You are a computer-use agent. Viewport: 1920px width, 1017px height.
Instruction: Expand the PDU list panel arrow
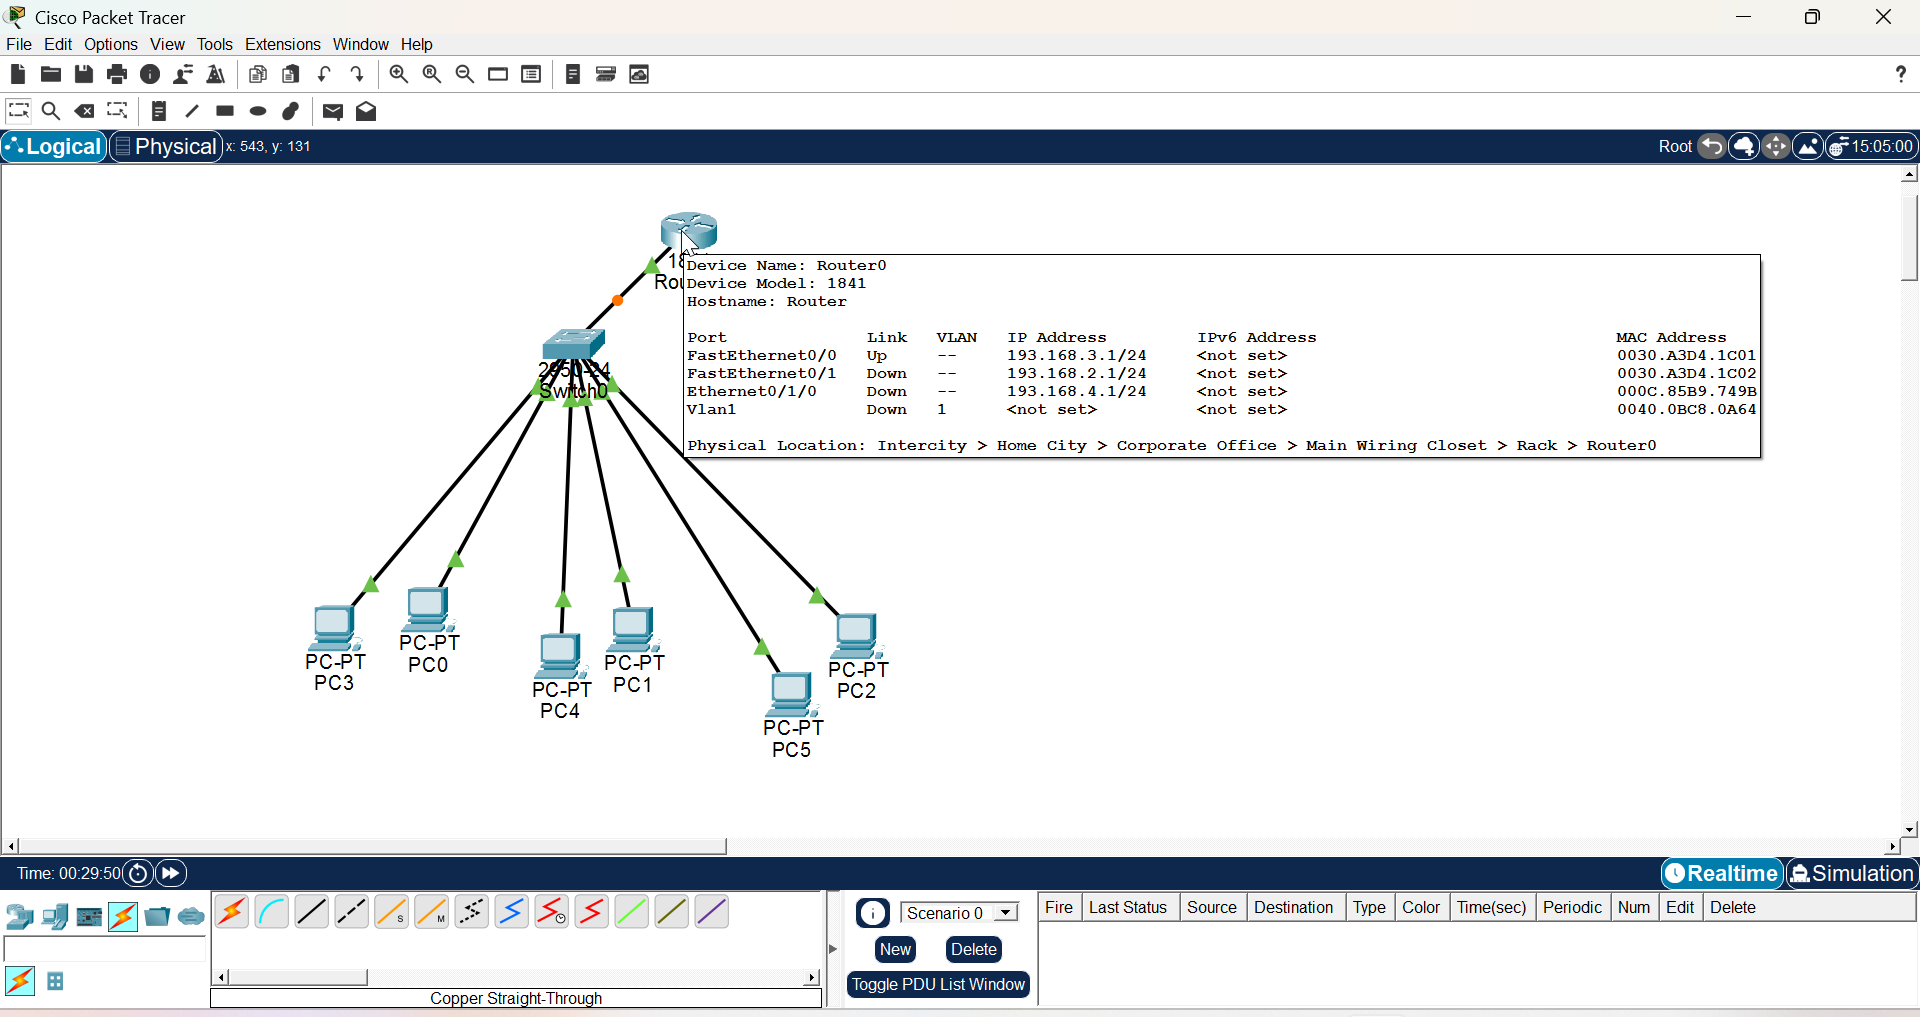tap(833, 948)
